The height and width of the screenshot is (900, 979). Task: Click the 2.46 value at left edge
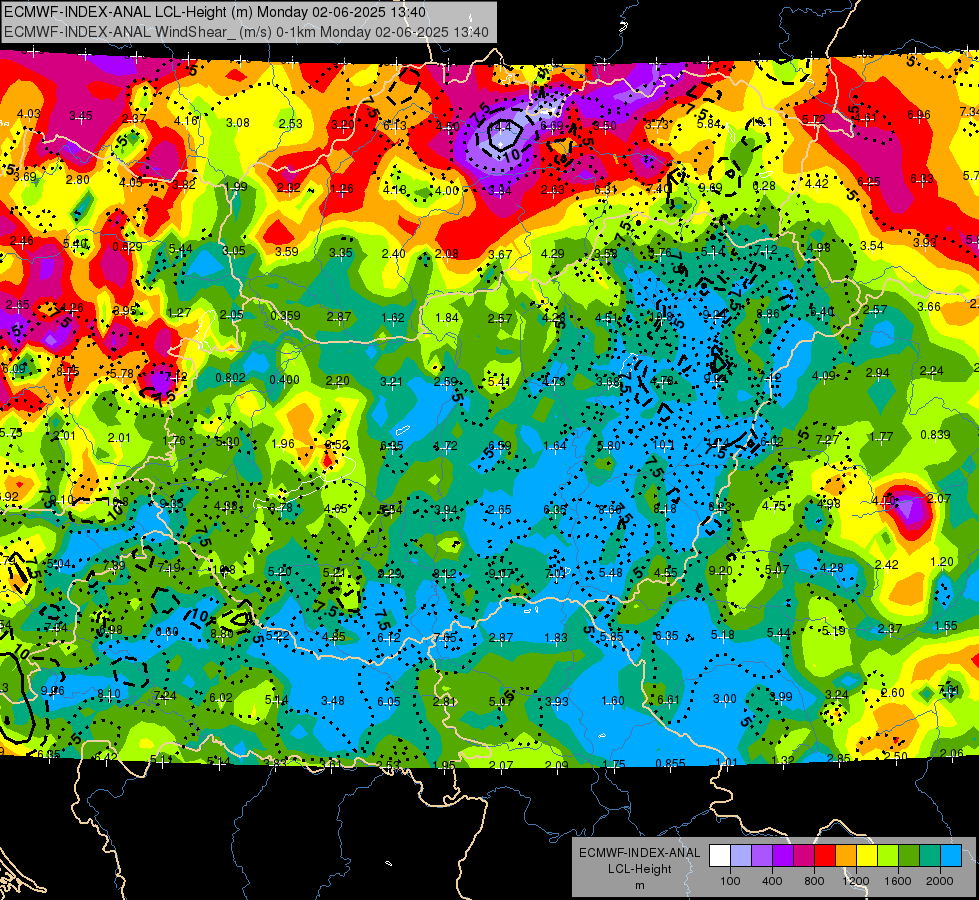22,240
